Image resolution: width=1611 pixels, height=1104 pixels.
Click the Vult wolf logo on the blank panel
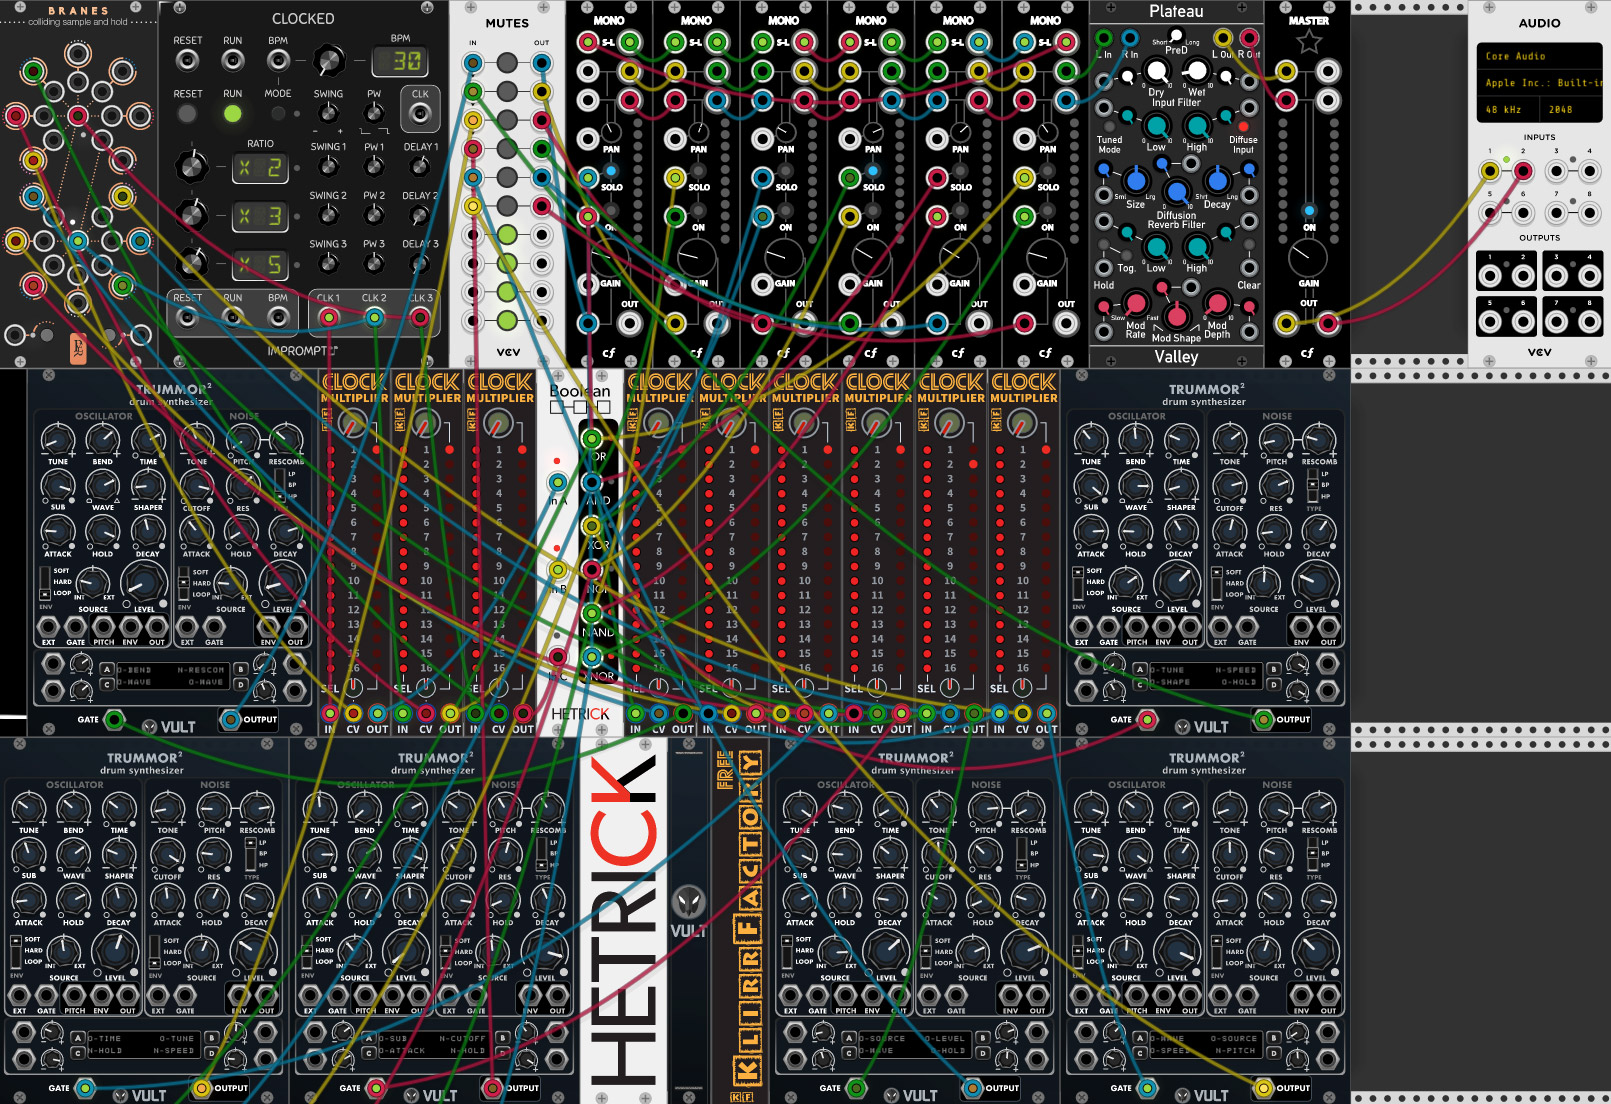pos(688,903)
